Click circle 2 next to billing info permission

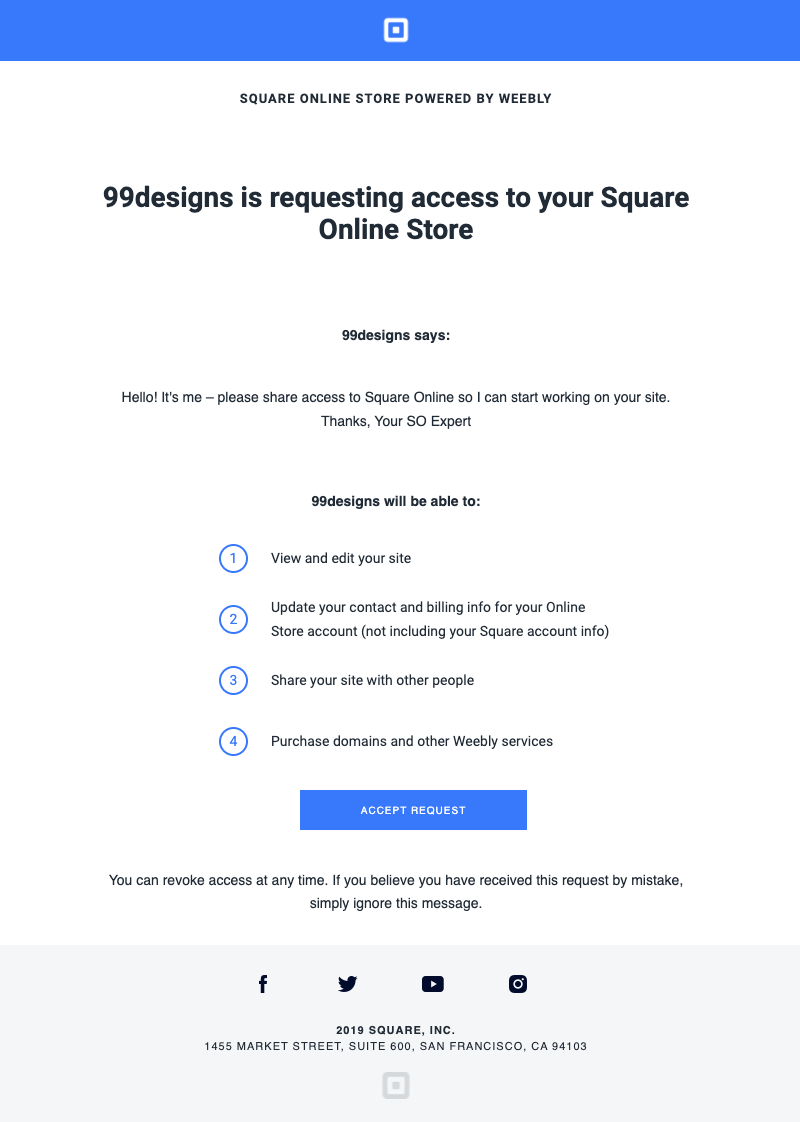coord(233,620)
